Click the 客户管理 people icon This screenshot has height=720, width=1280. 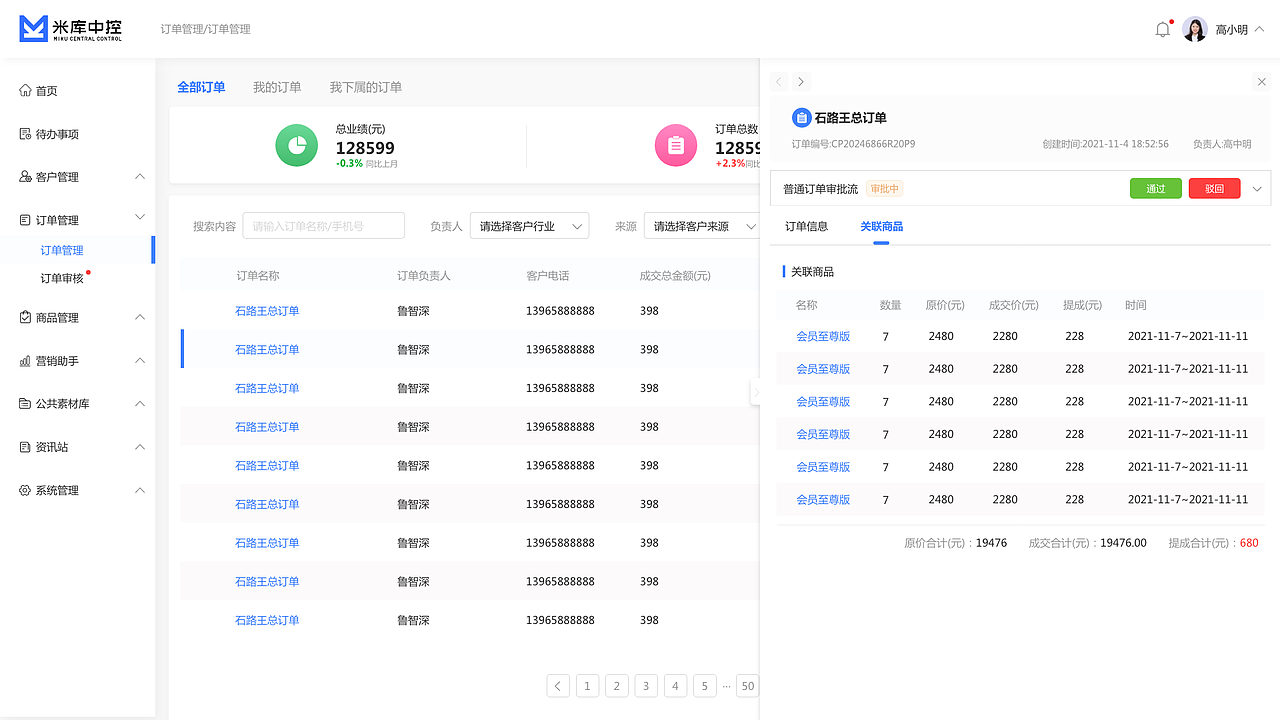coord(25,177)
